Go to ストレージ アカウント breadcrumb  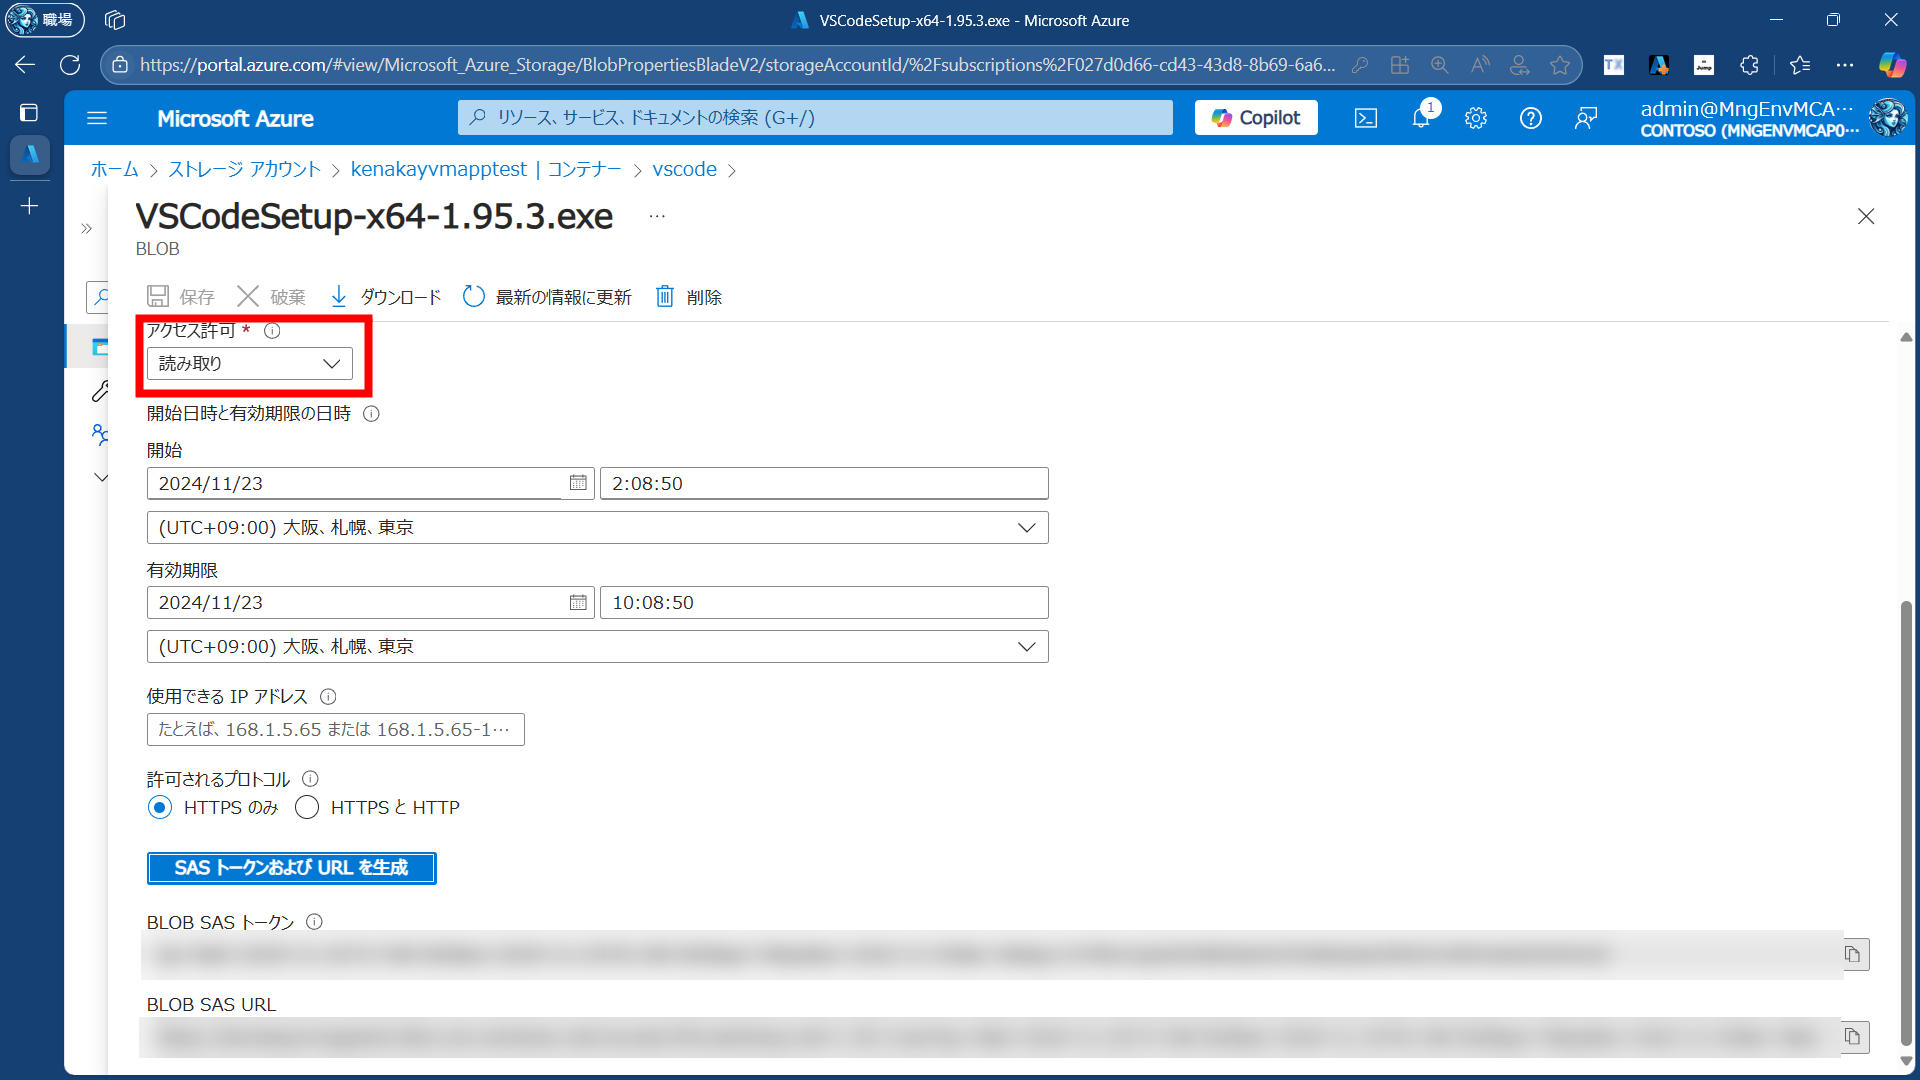click(x=244, y=169)
